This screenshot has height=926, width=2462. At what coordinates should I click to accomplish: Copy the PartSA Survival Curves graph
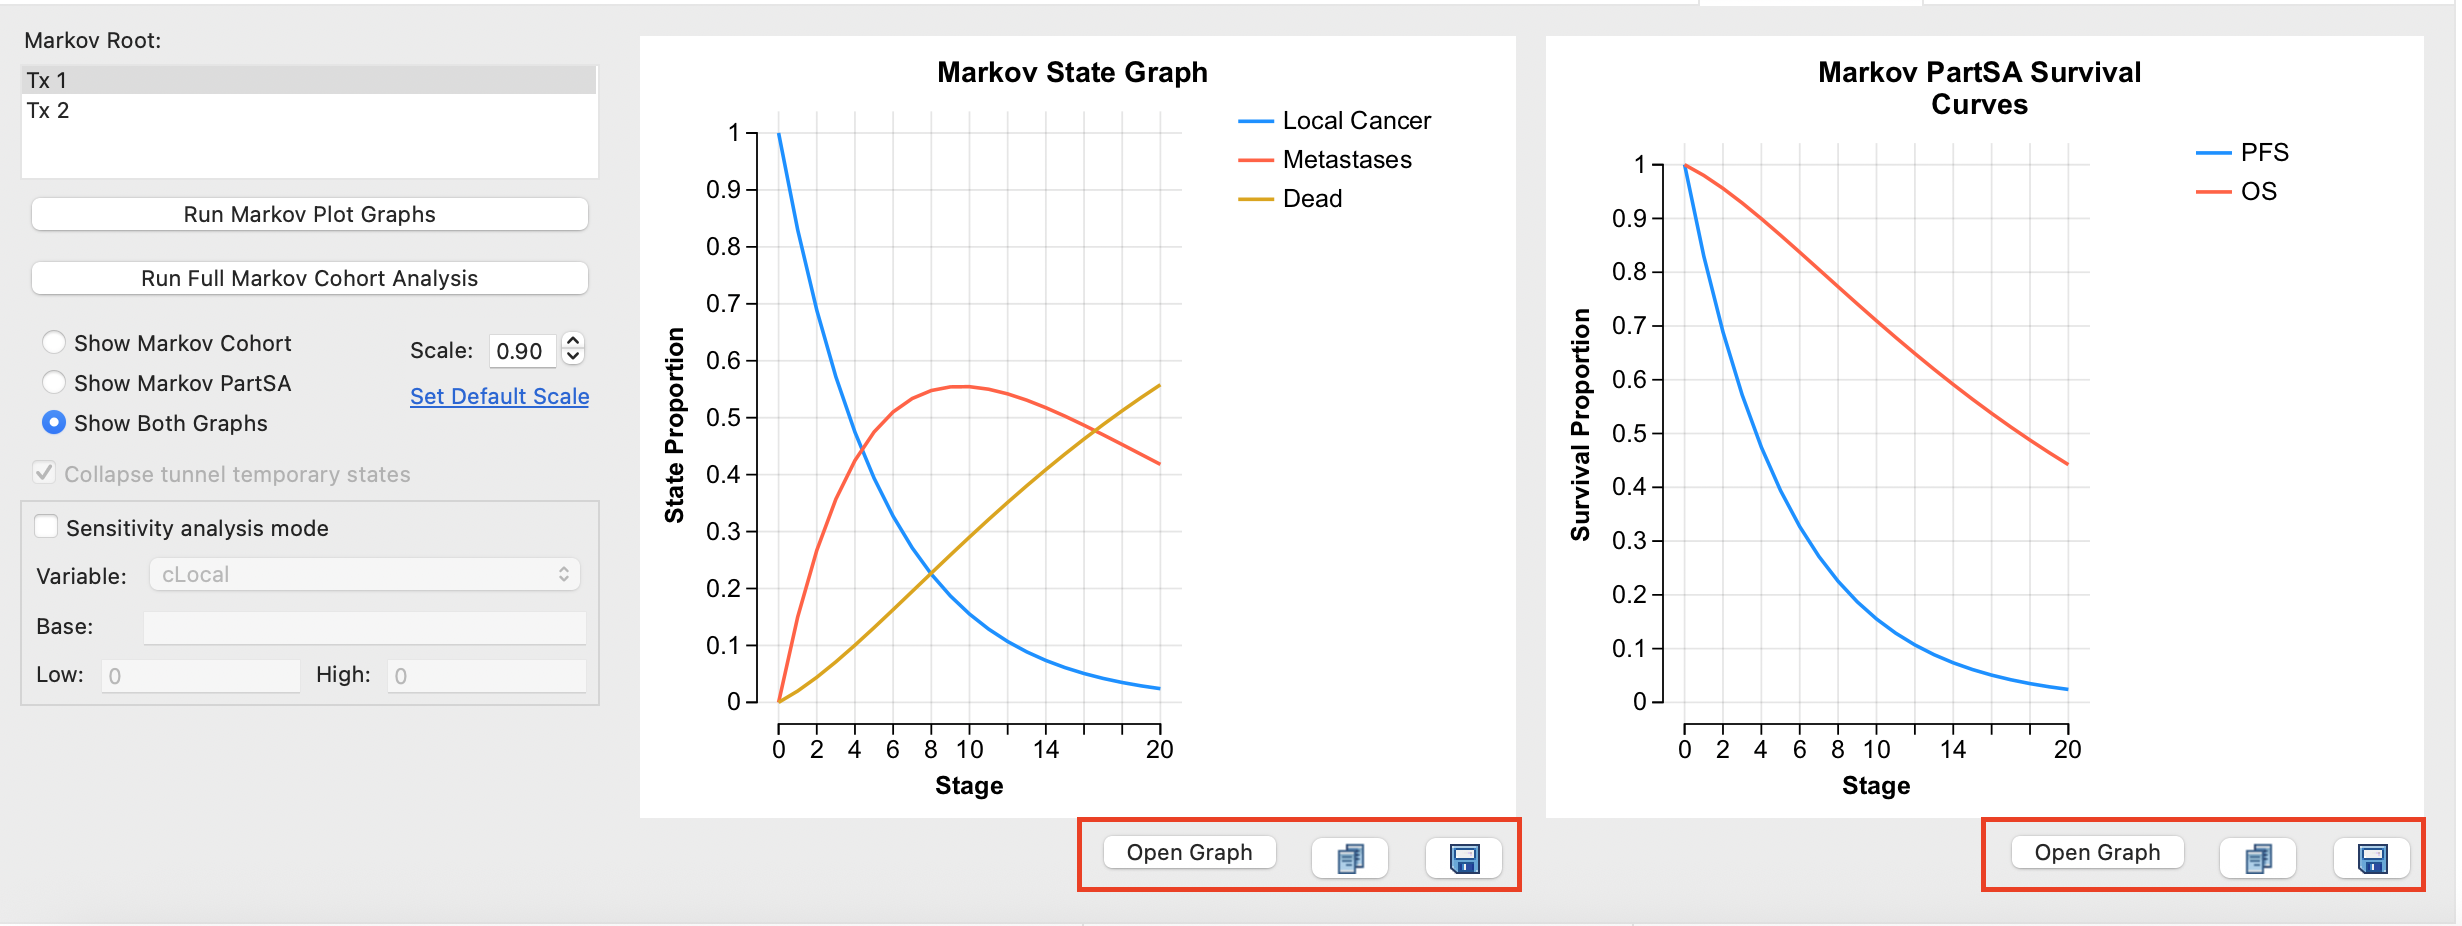point(2258,858)
